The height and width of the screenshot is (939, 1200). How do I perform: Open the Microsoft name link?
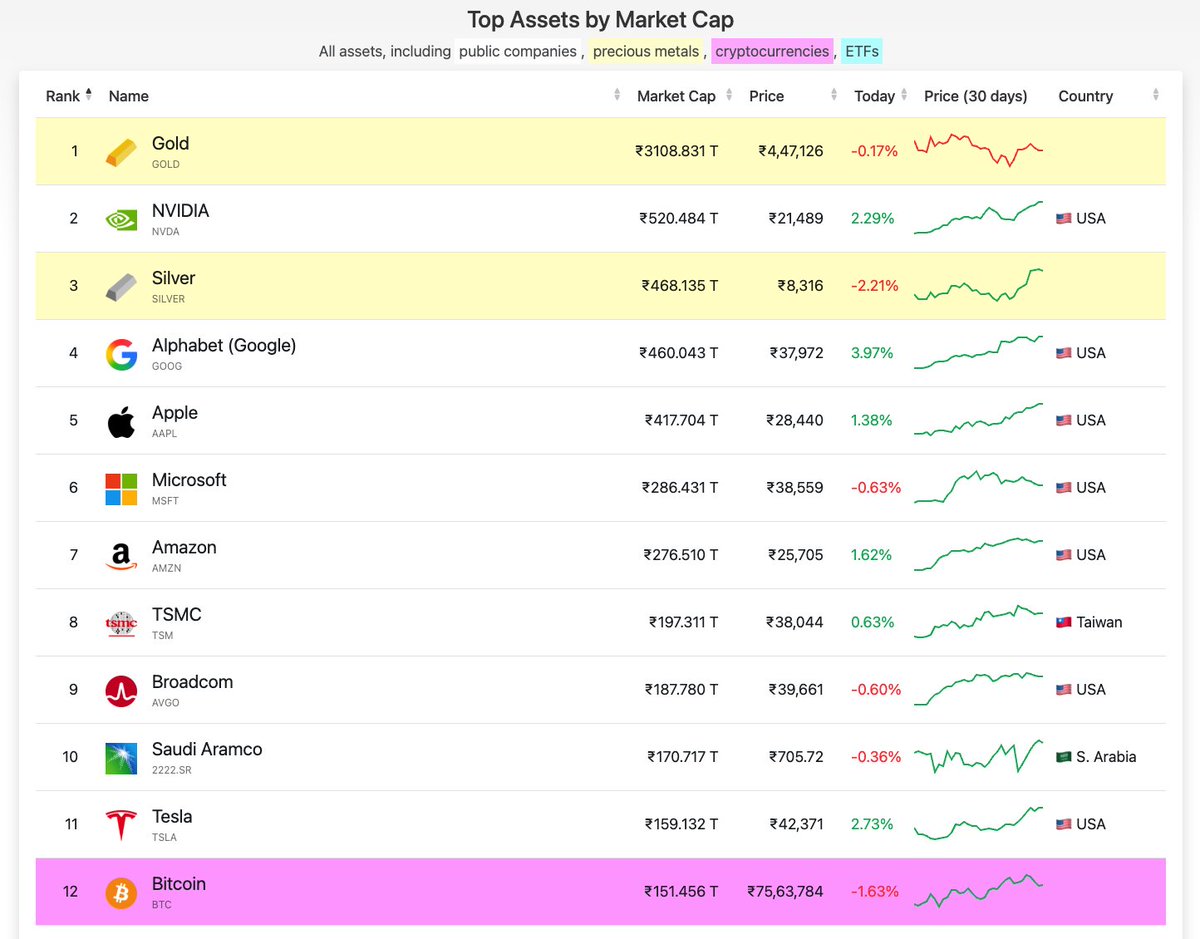189,480
